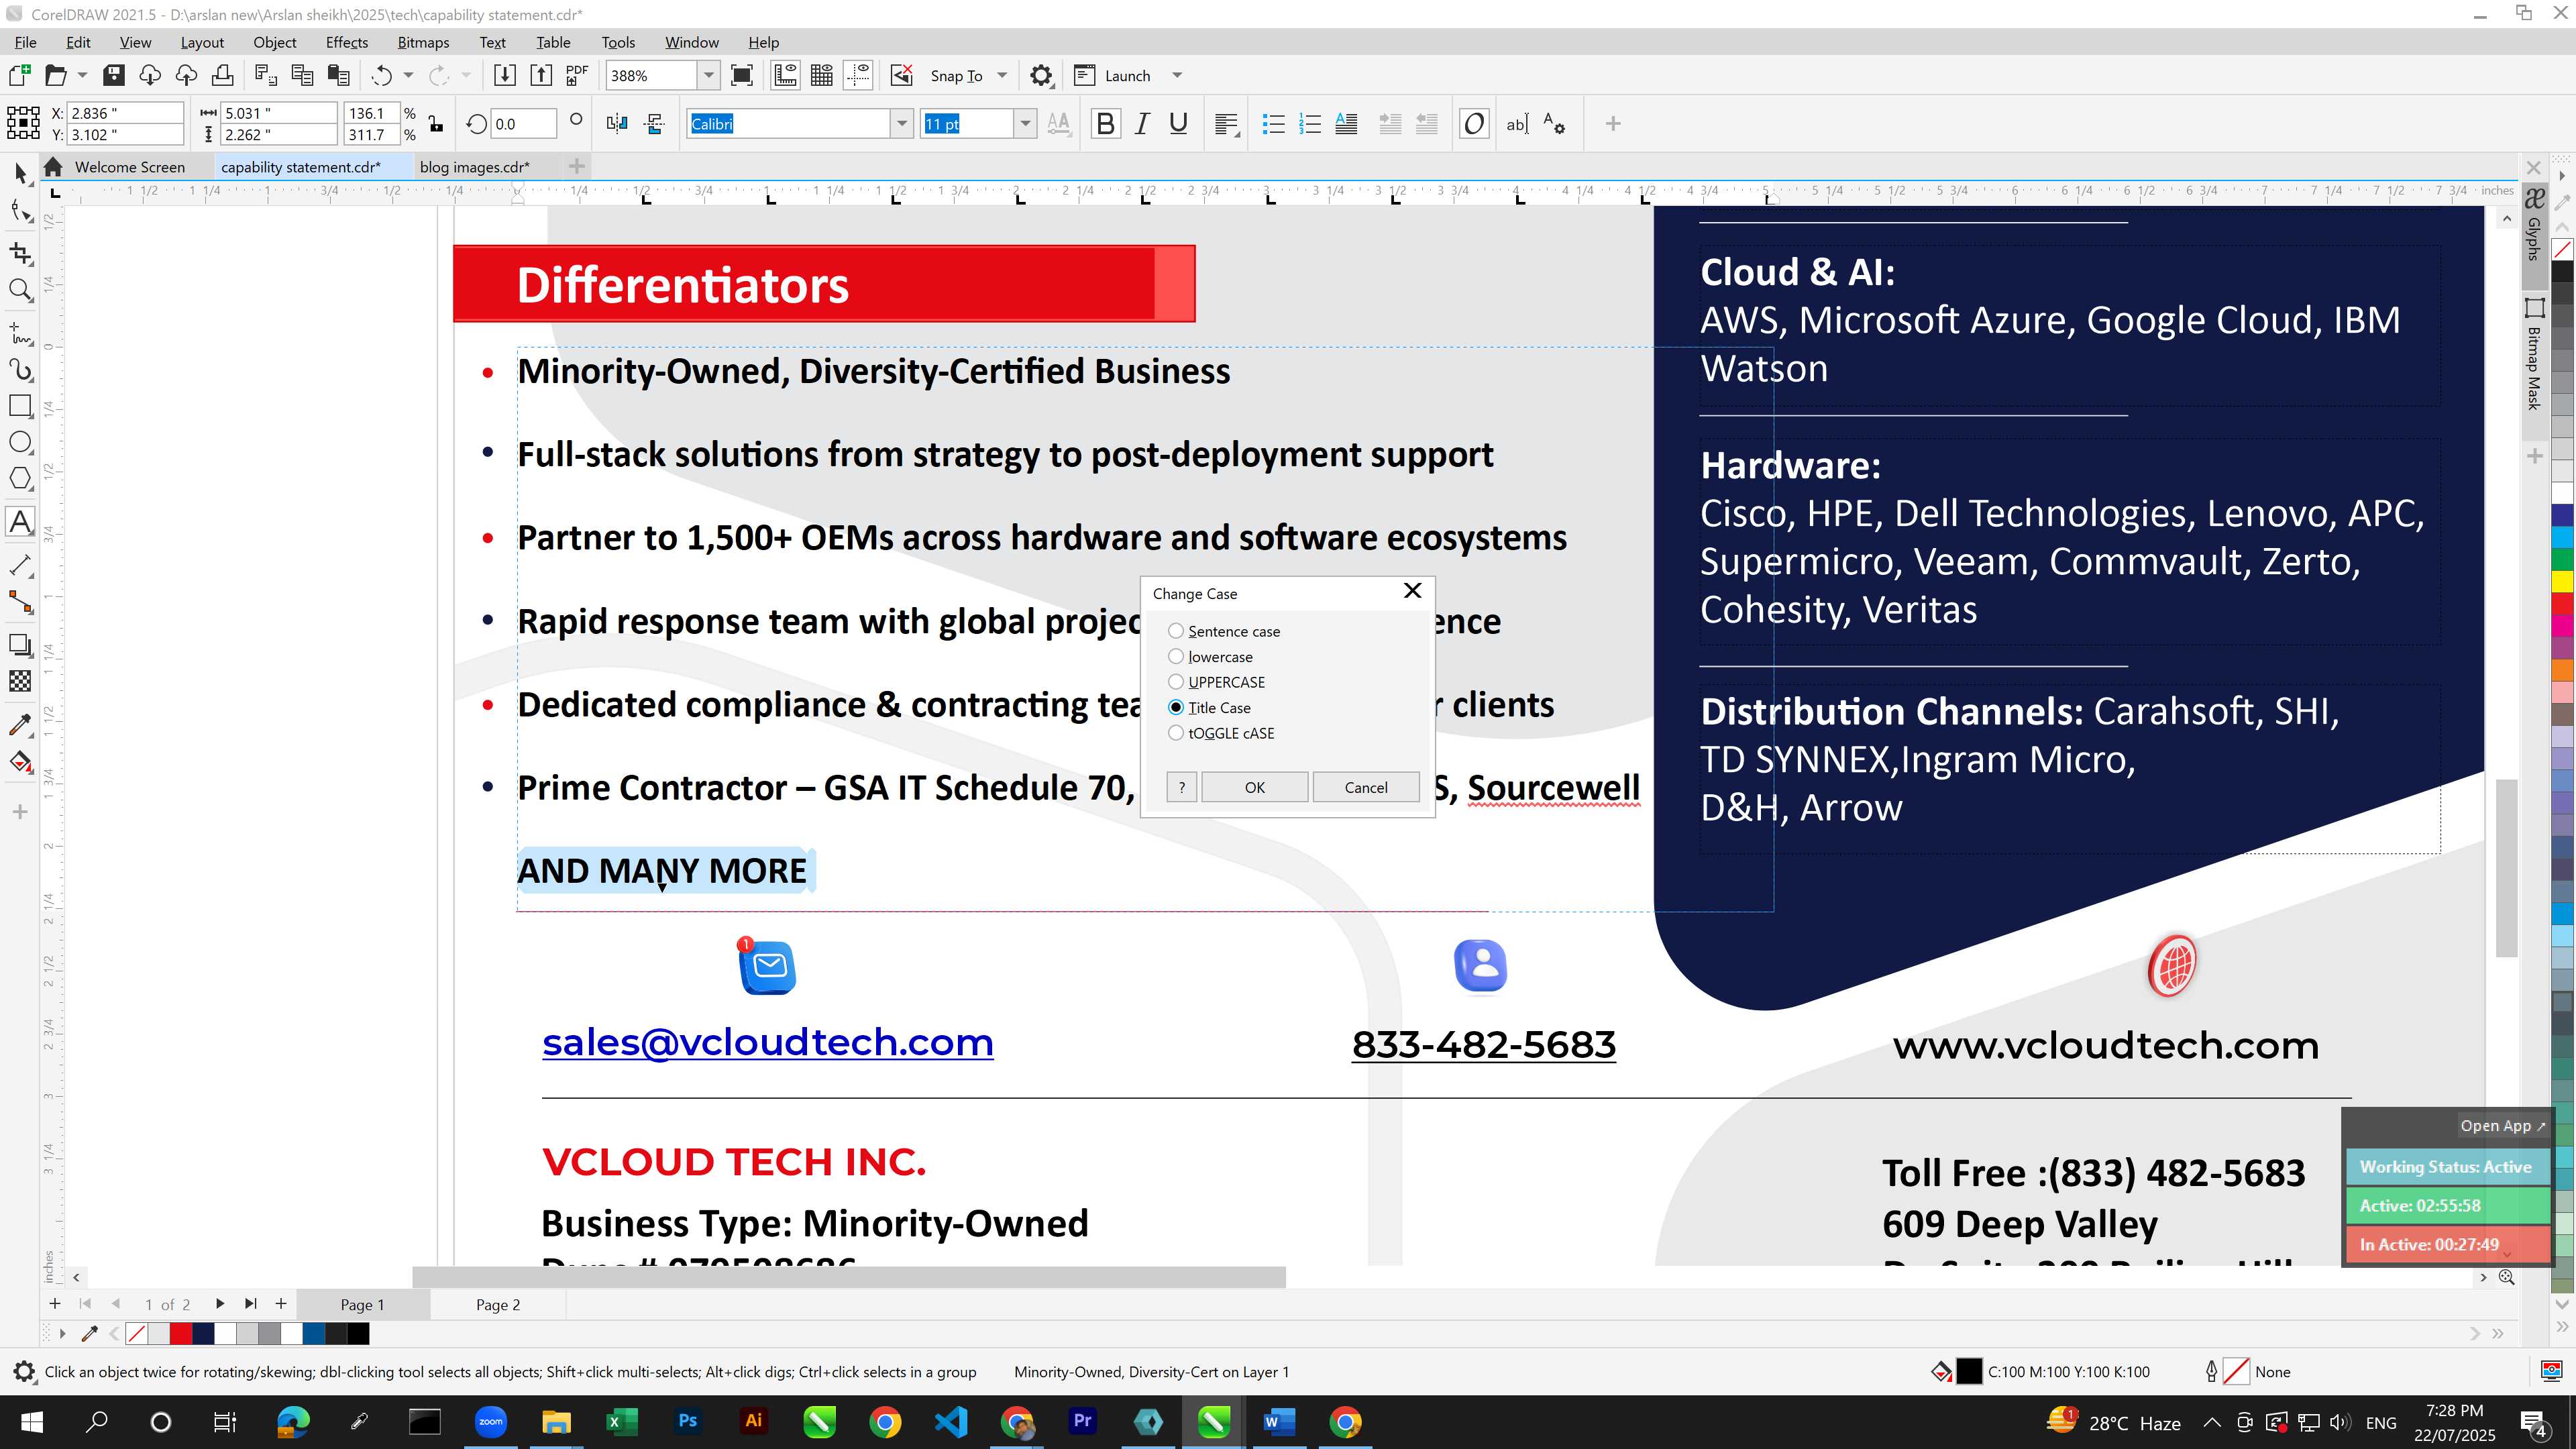Open the Effects menu

[x=347, y=42]
